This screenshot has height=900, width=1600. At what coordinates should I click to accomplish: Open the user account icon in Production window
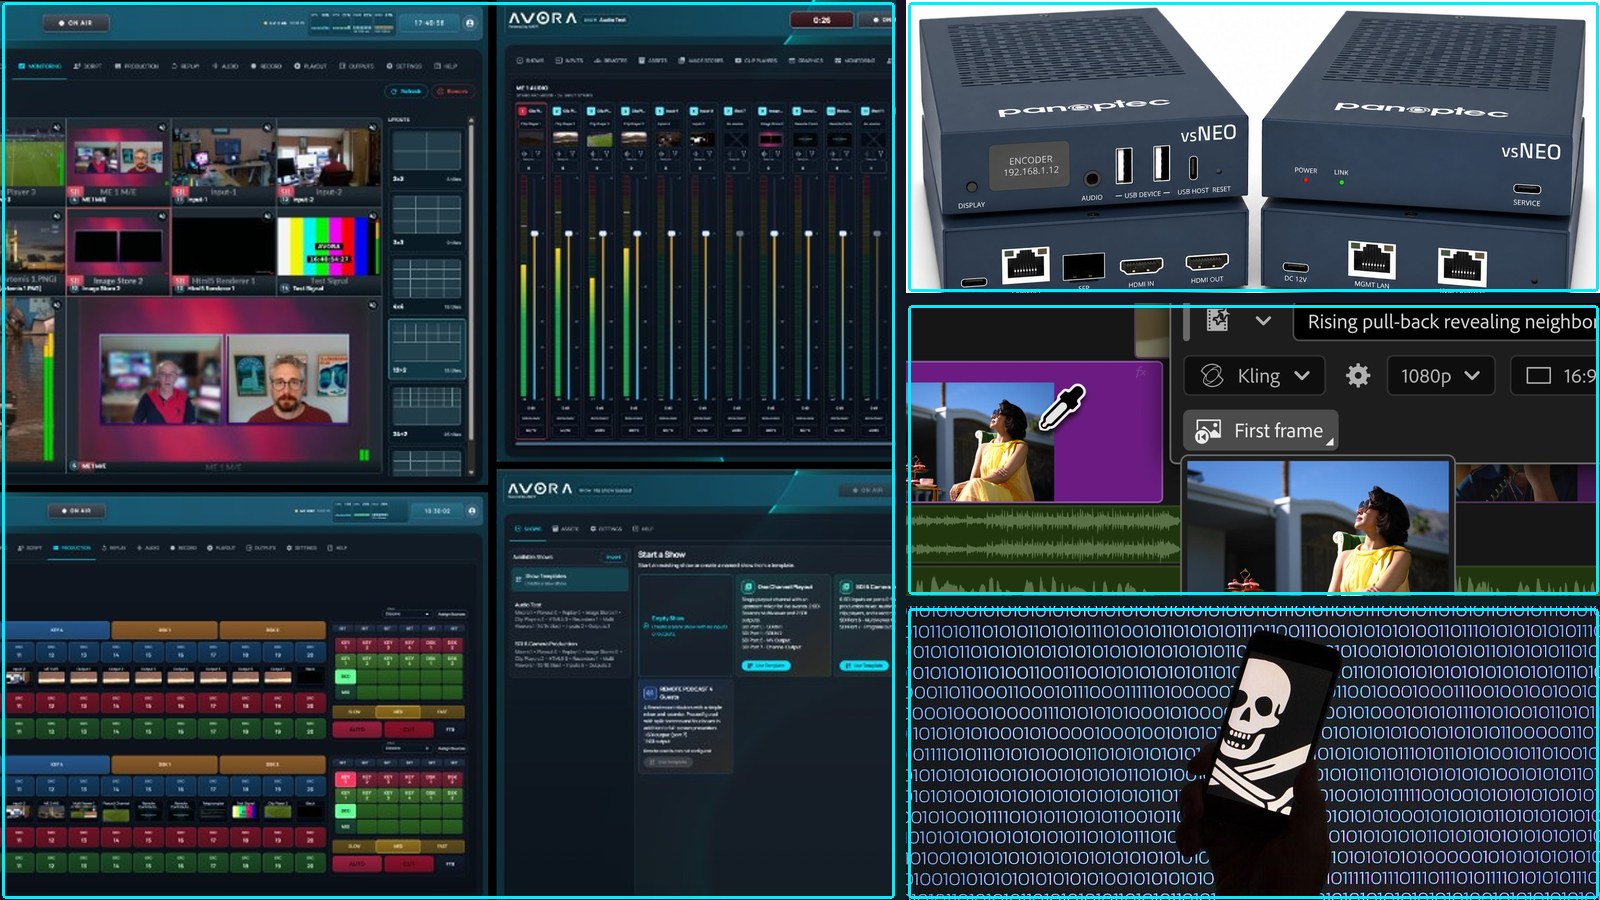coord(472,511)
